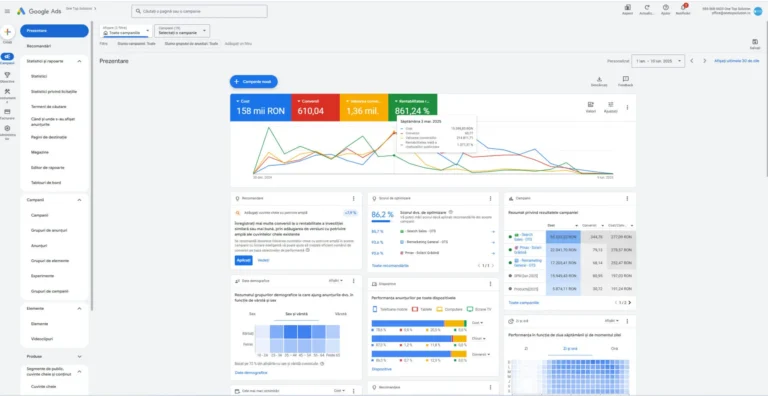Screen dimensions: 768x396
Task: Focus the search page or campaign field
Action: coord(199,11)
